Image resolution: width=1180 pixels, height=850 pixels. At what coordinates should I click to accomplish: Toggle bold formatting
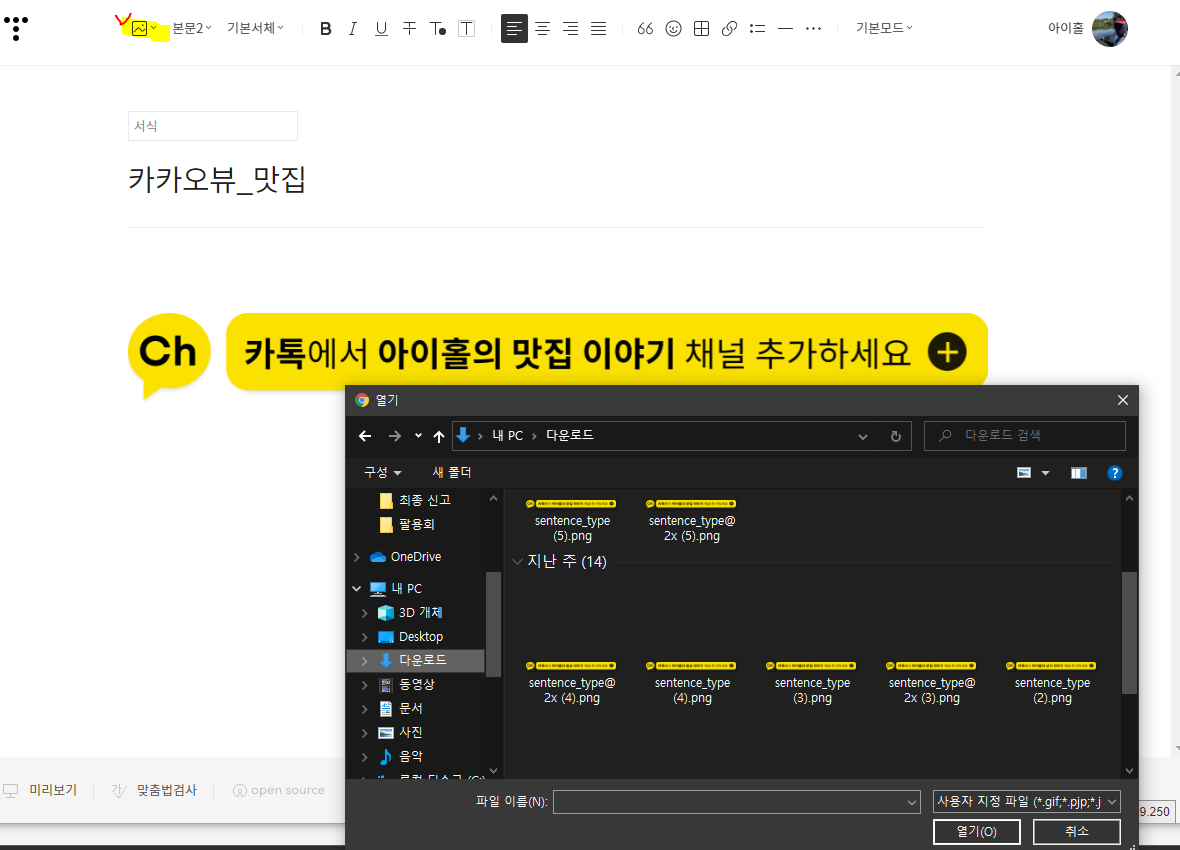coord(325,29)
